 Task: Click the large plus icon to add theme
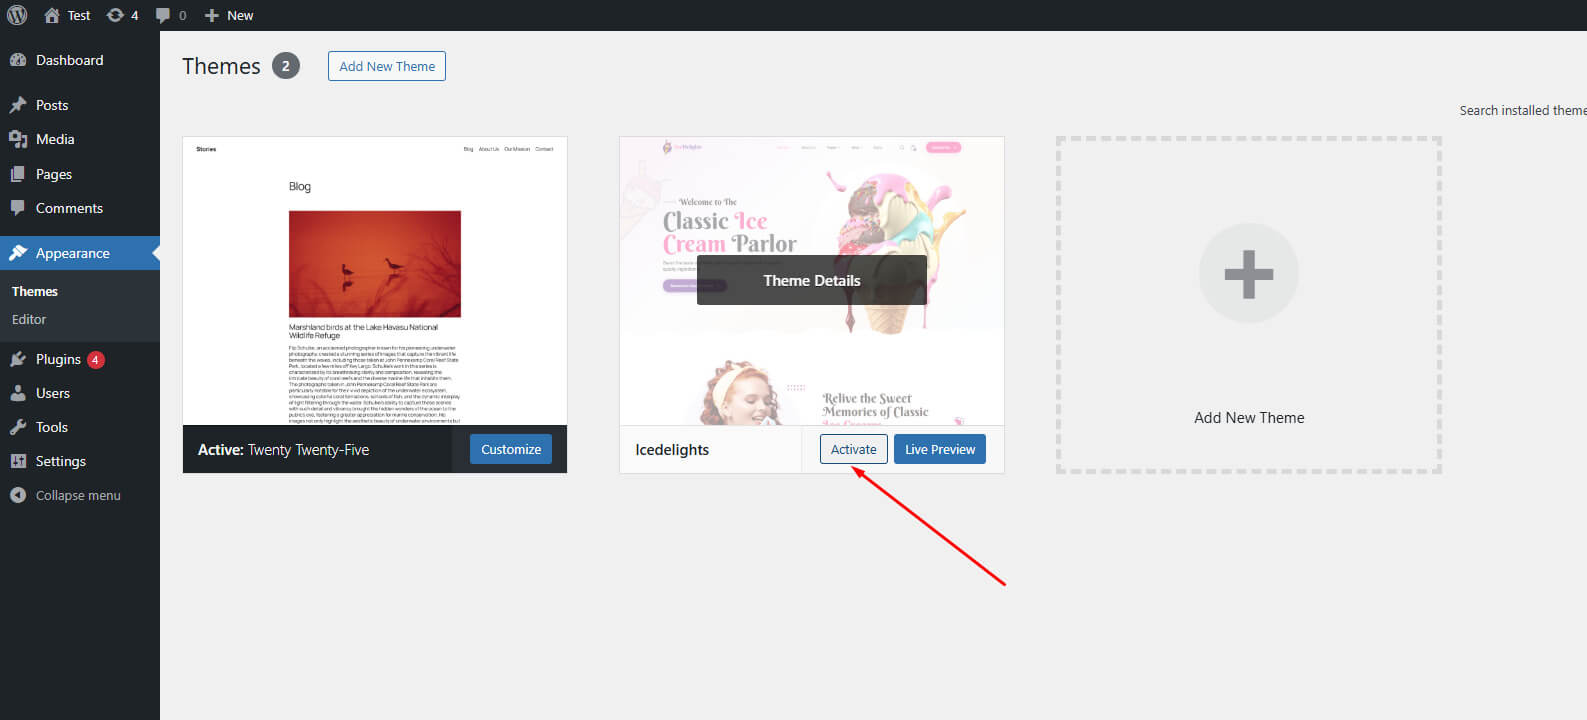[x=1249, y=274]
